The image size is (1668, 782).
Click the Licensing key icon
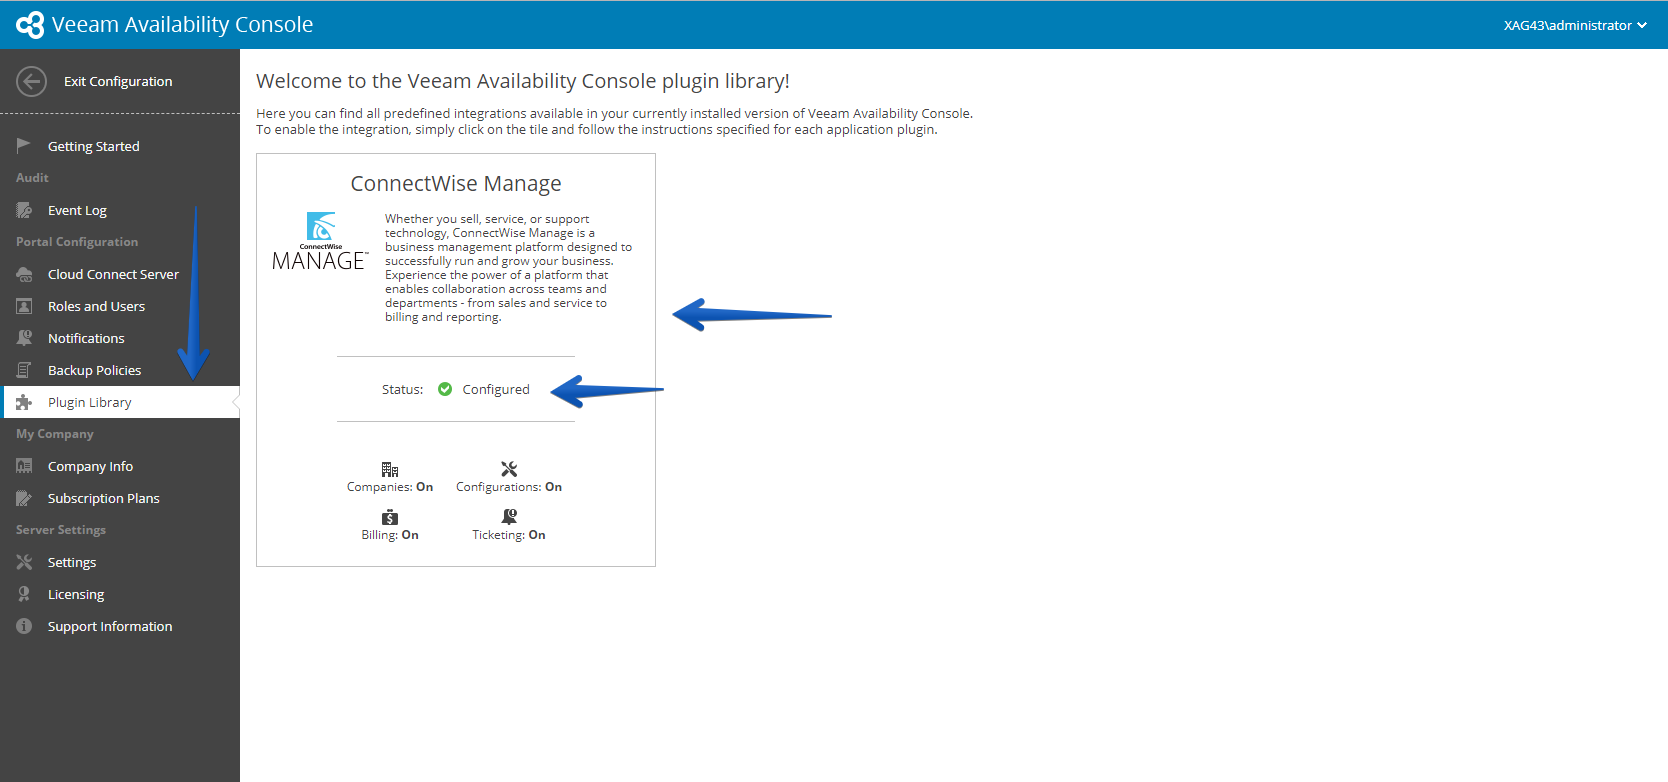coord(24,594)
